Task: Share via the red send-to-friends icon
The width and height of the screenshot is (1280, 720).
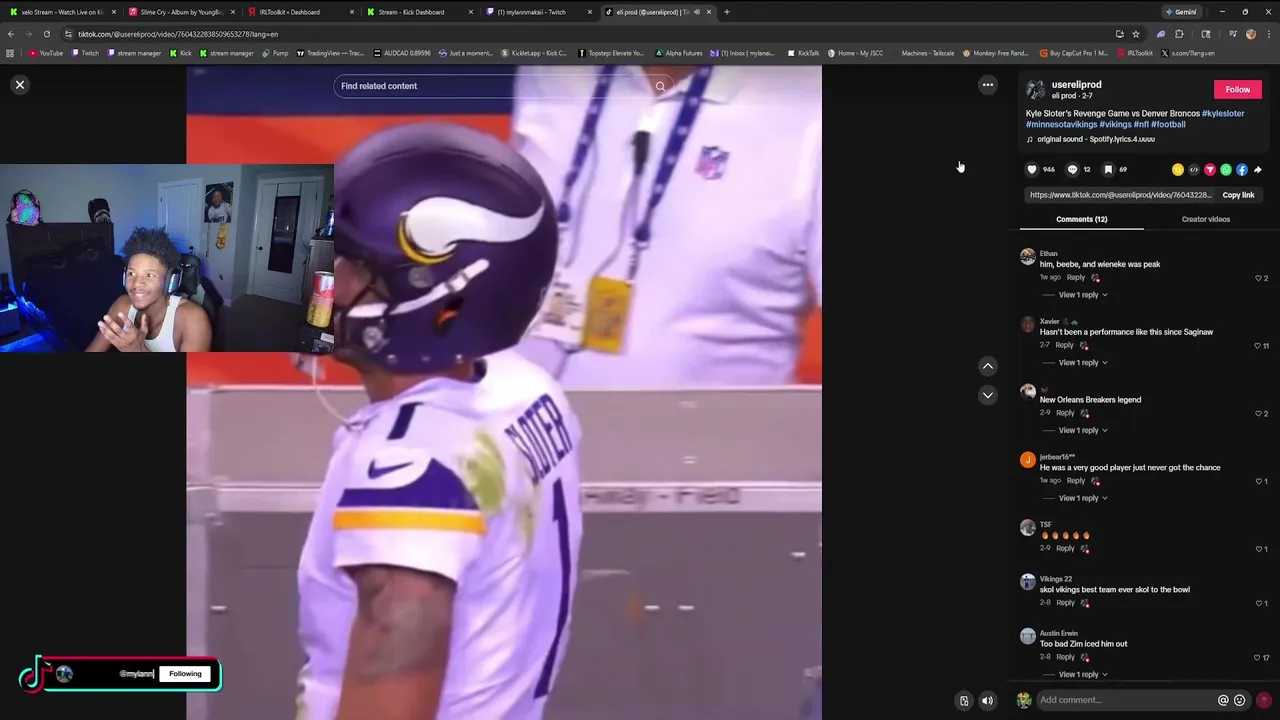Action: click(1210, 170)
